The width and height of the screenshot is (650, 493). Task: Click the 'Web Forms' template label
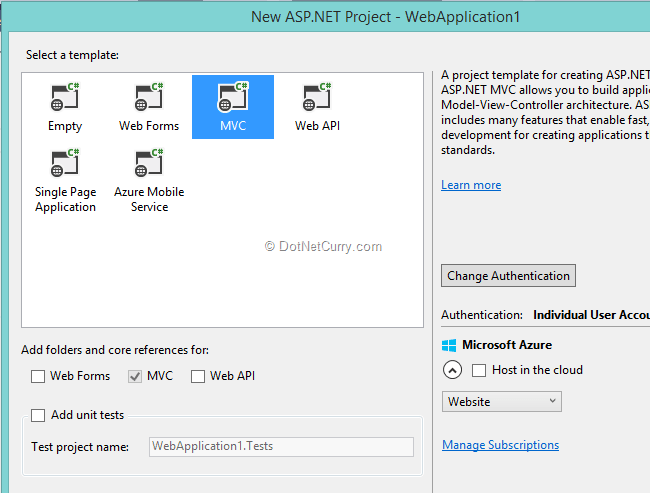coord(149,126)
